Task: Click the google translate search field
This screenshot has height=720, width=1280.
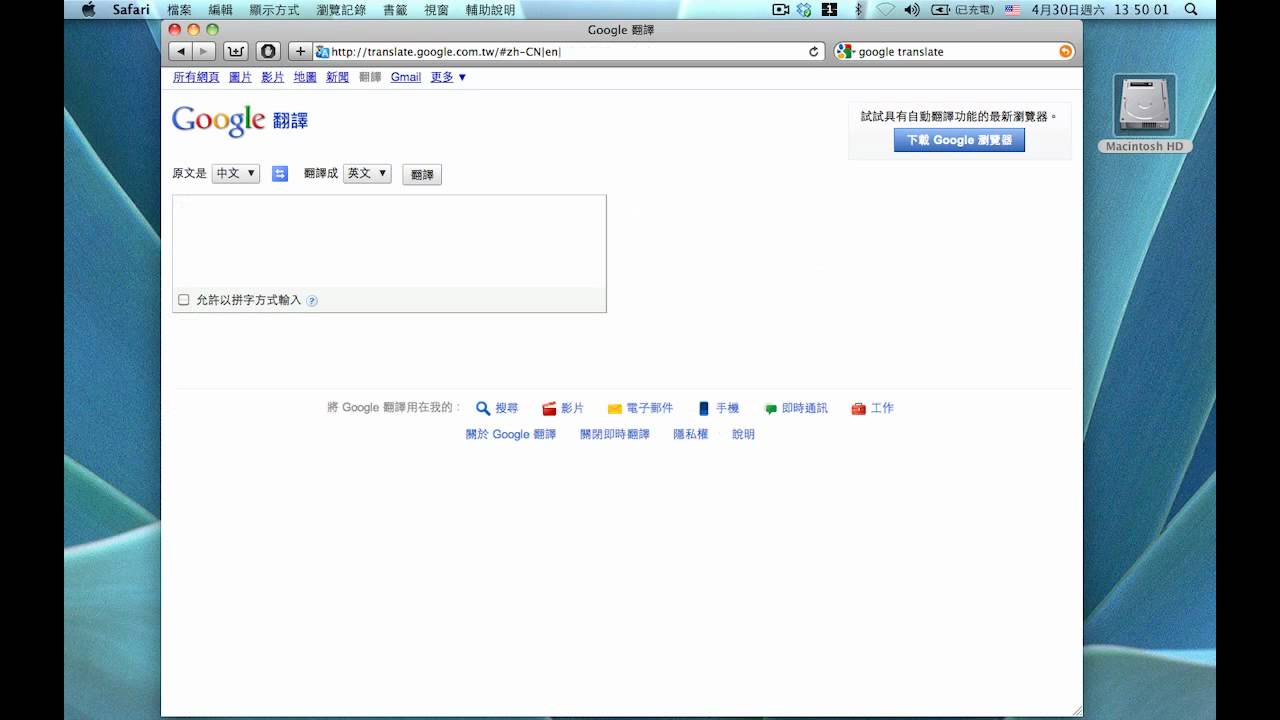Action: (955, 51)
